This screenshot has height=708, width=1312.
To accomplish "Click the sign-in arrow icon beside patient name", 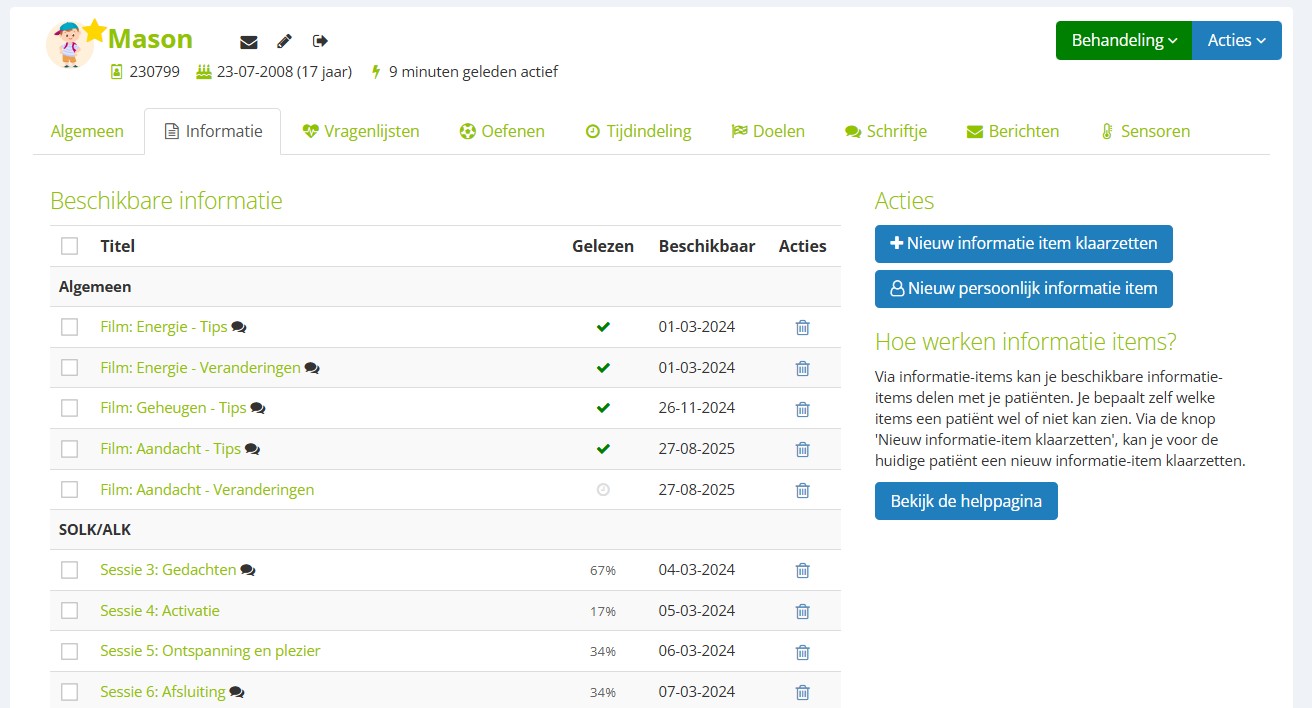I will tap(320, 41).
